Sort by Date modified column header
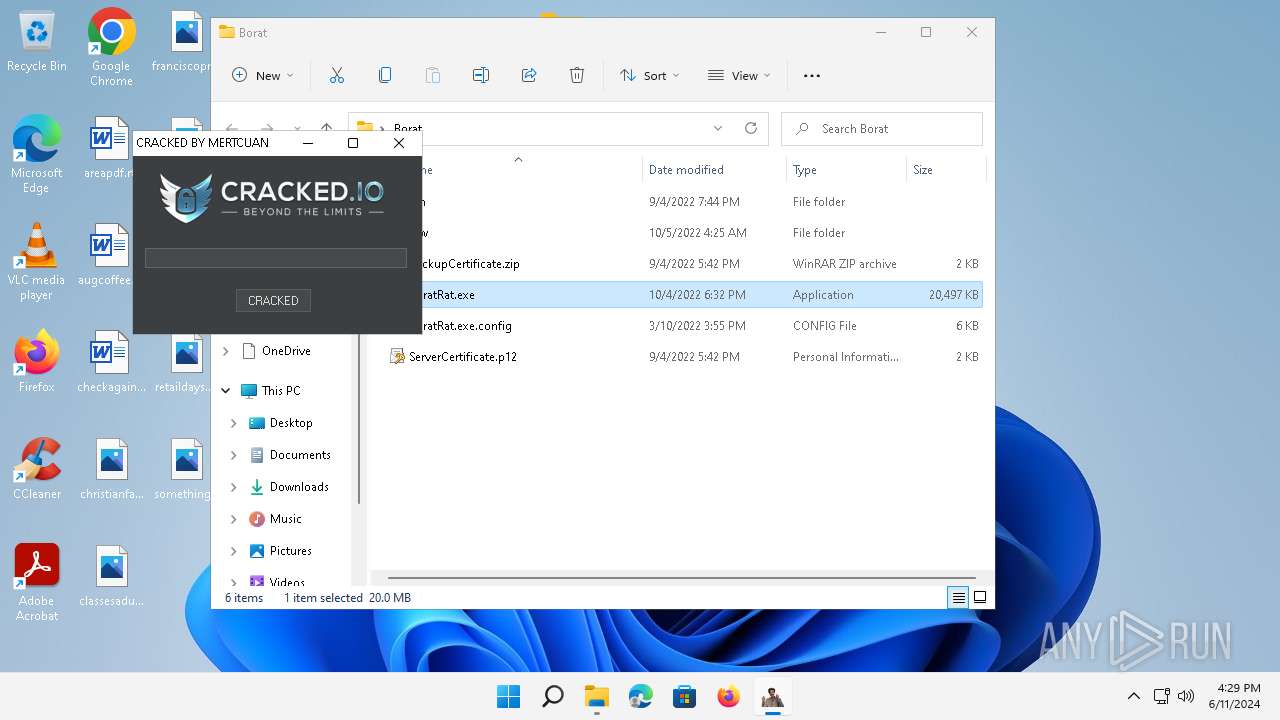The width and height of the screenshot is (1280, 720). point(714,170)
